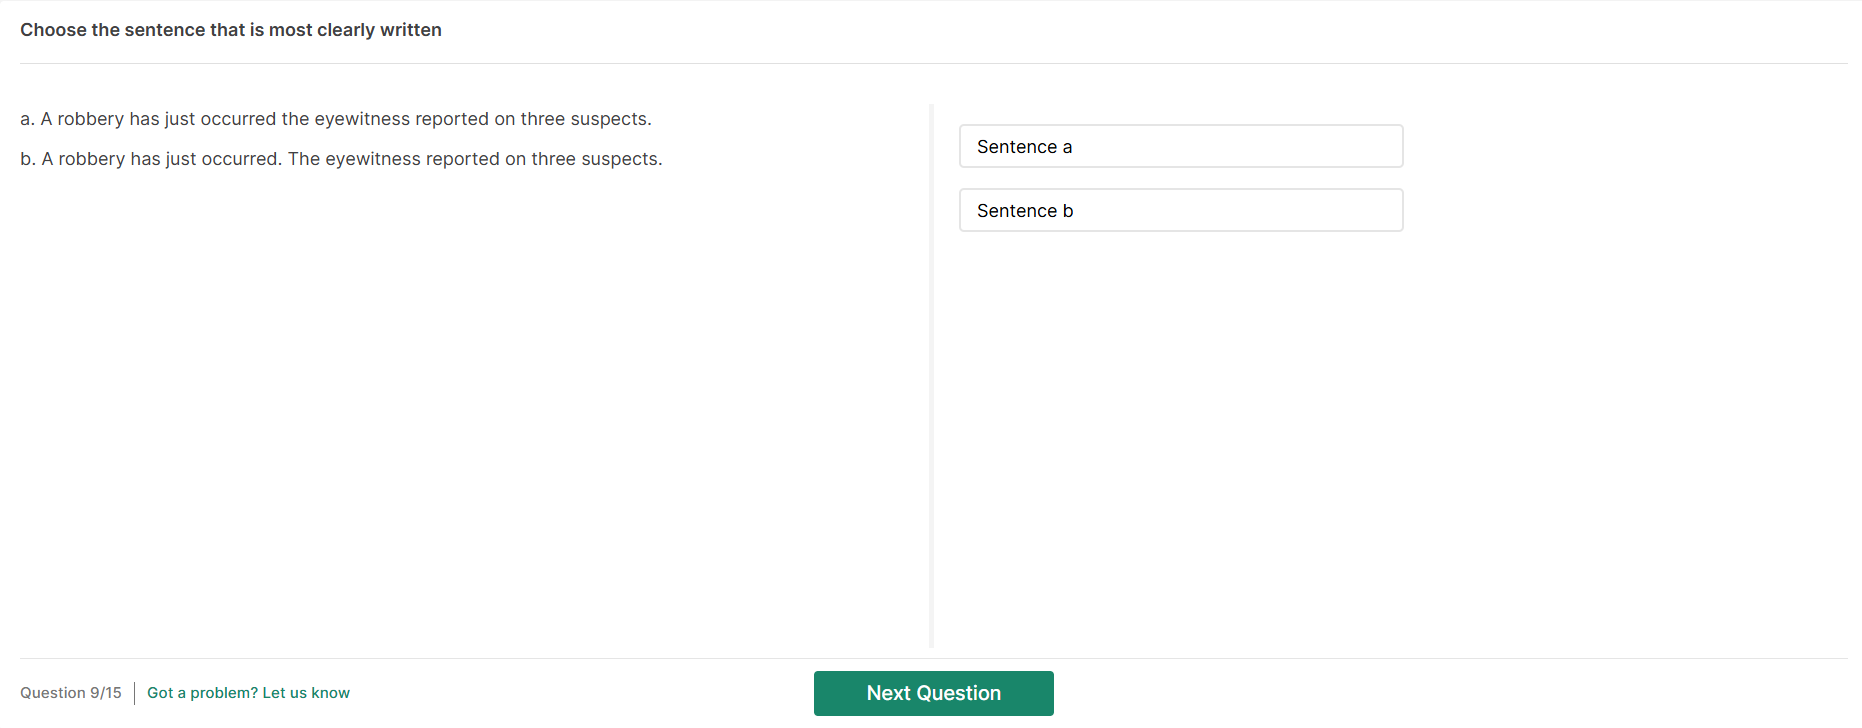
Task: Click the word Choose in the heading
Action: click(x=53, y=30)
